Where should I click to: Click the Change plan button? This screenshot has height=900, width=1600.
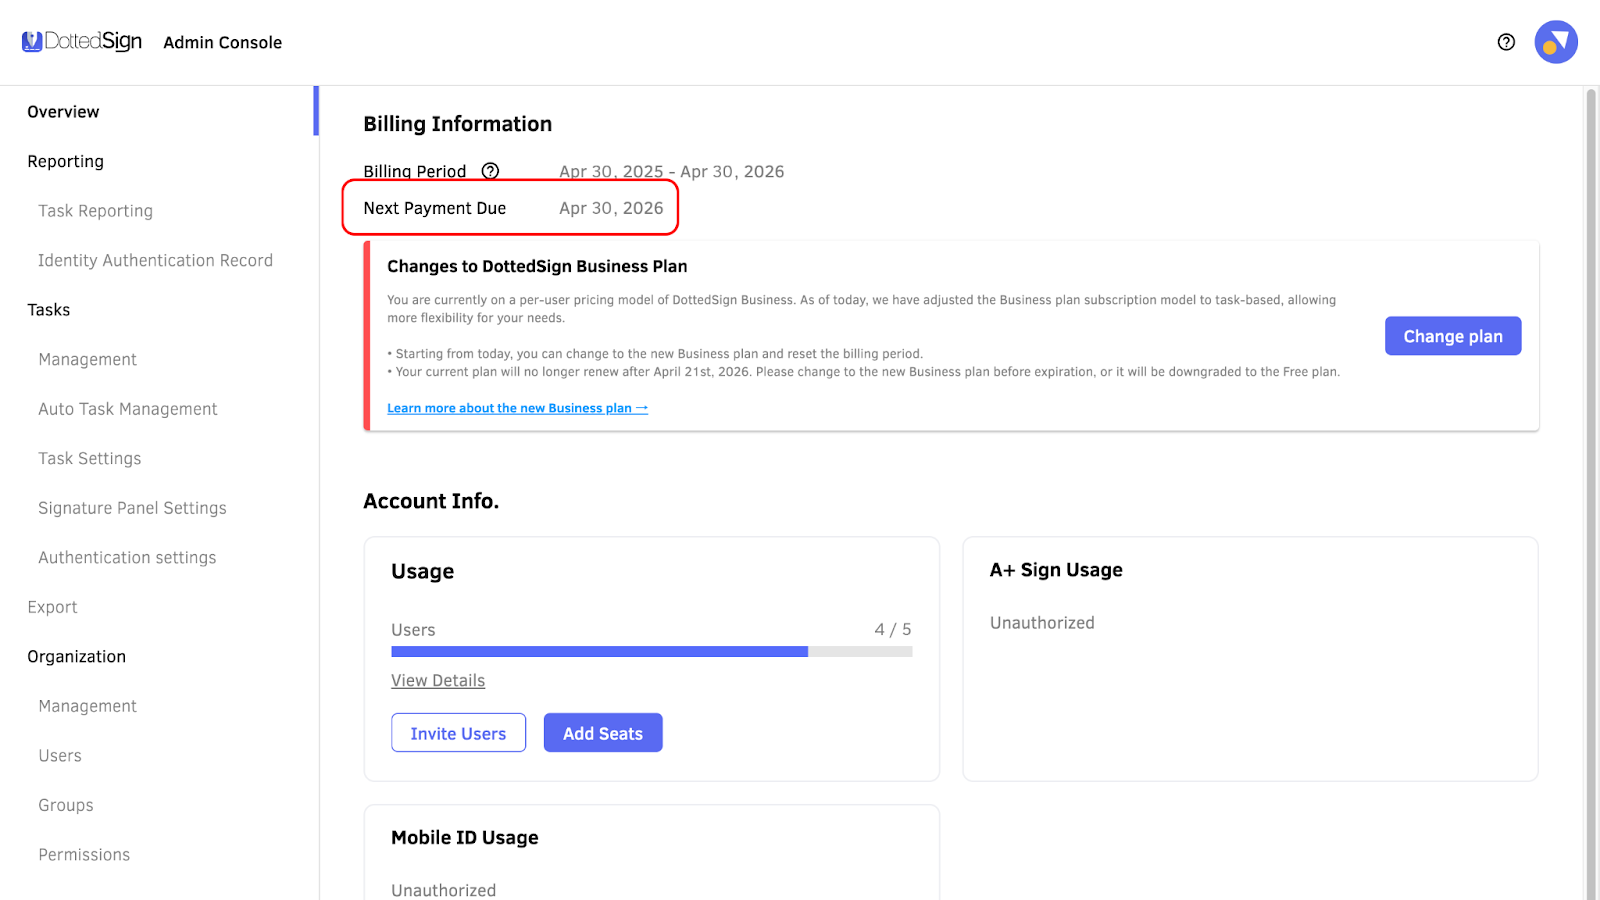point(1452,336)
